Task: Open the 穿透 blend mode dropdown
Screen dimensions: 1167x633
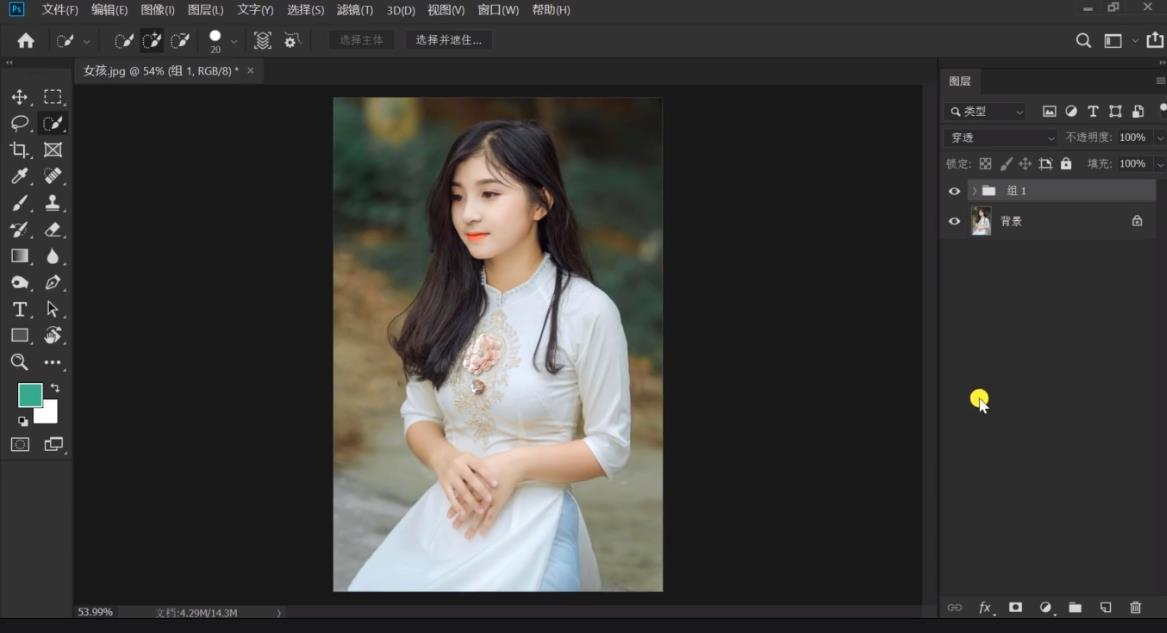Action: click(x=1000, y=137)
